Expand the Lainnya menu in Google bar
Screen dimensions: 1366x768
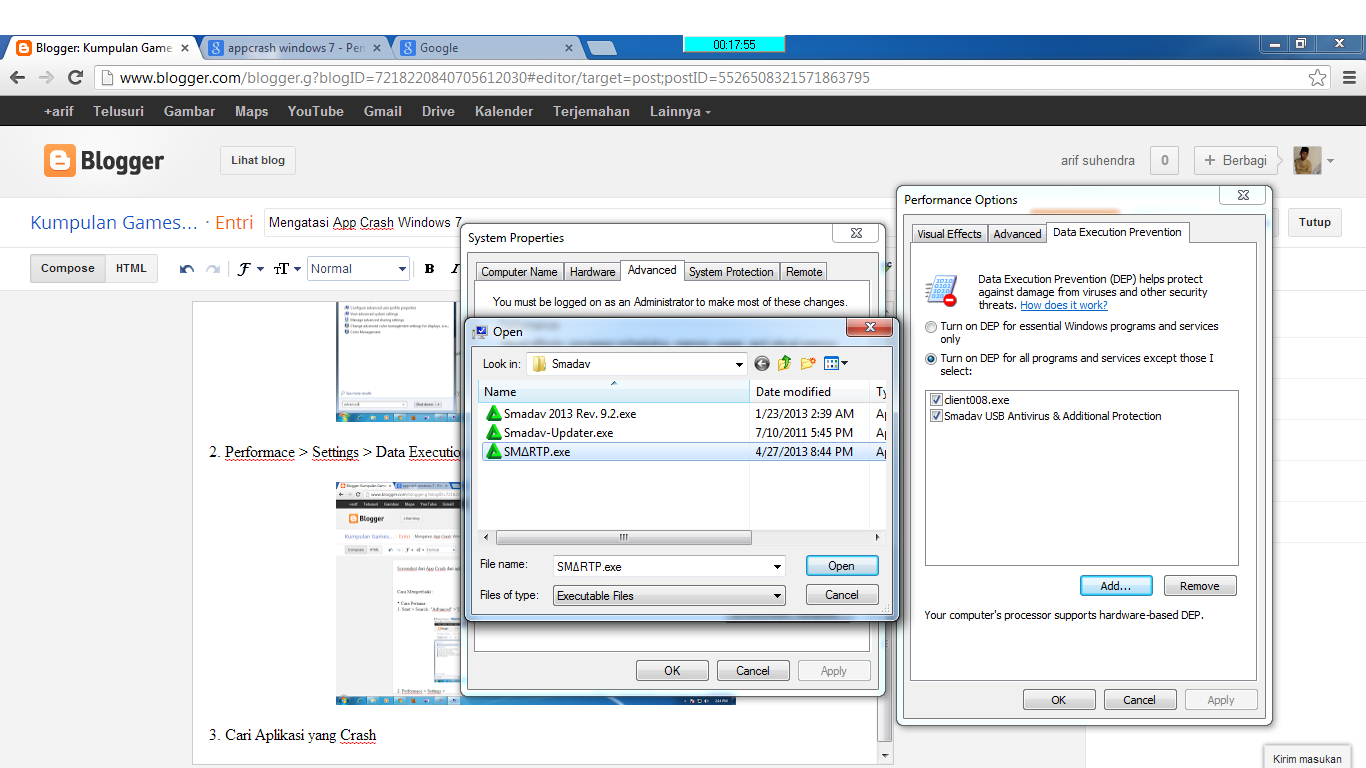click(x=680, y=112)
